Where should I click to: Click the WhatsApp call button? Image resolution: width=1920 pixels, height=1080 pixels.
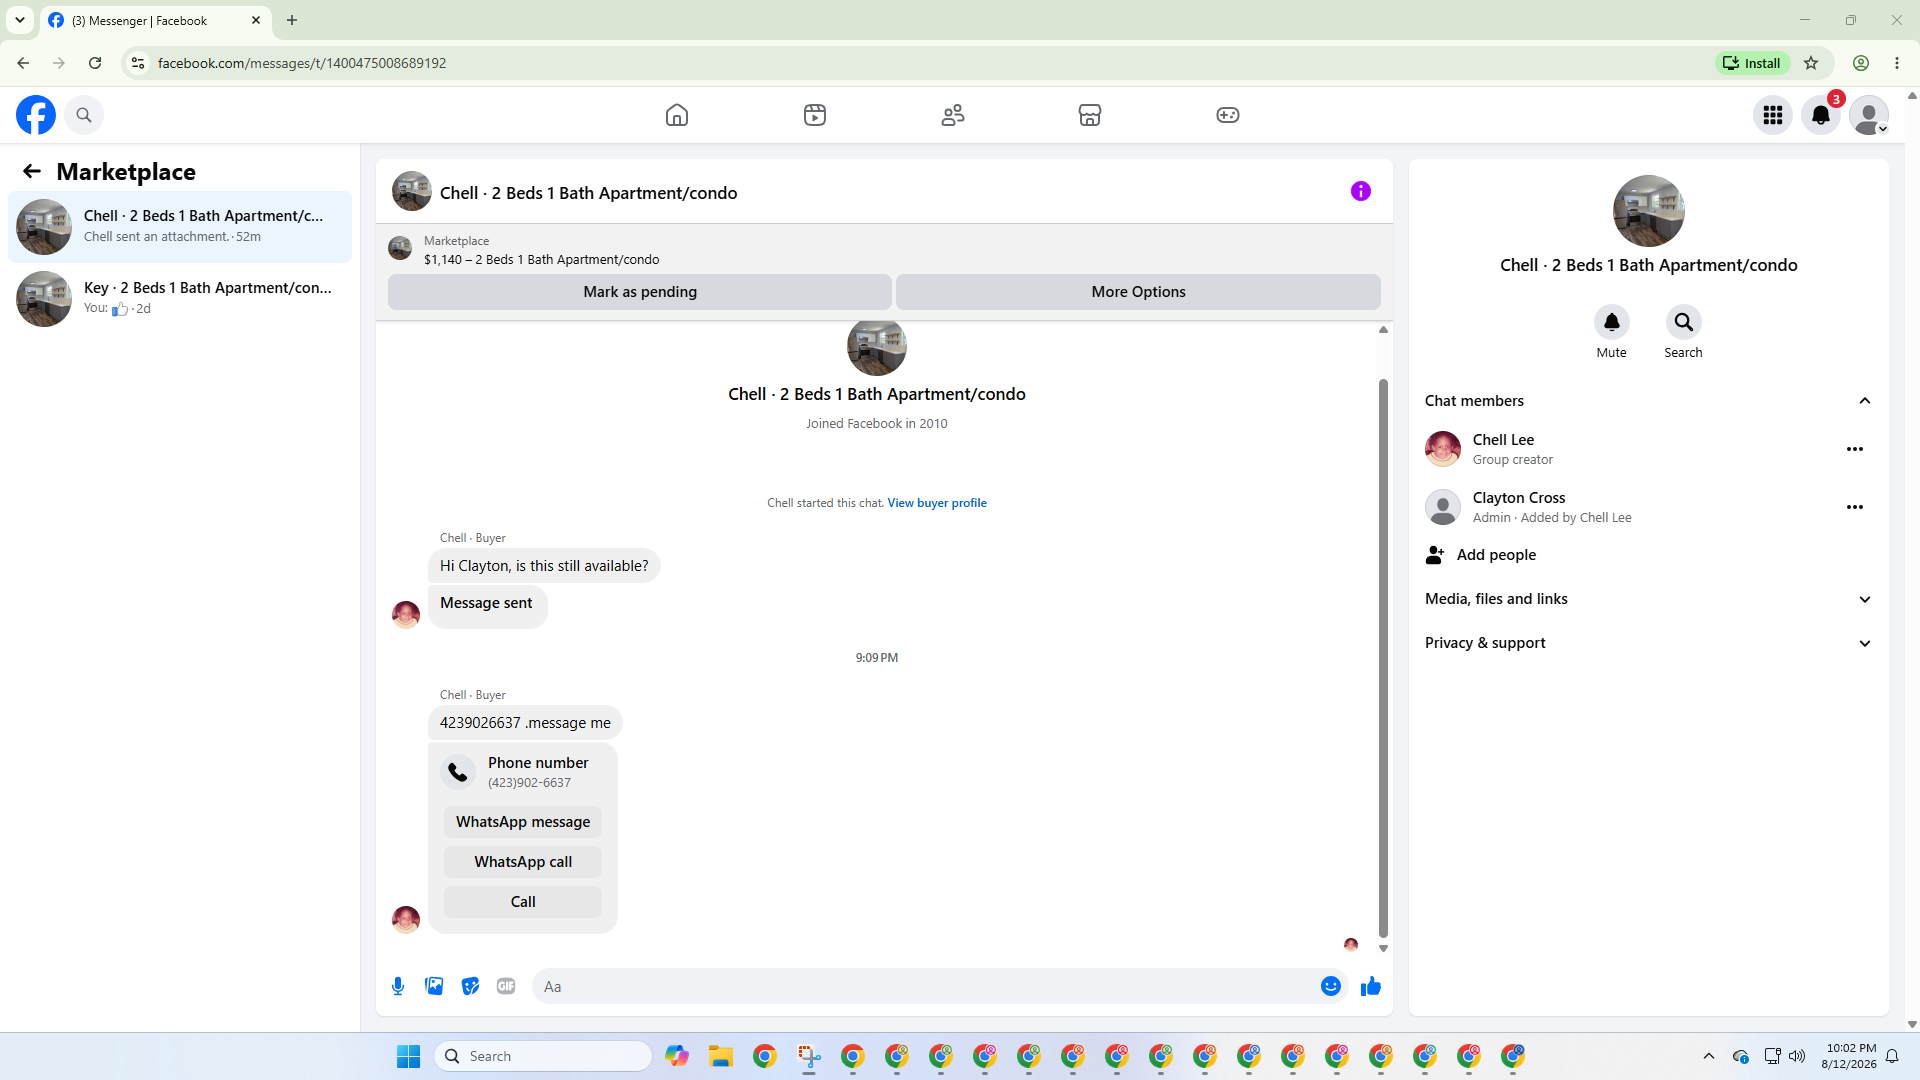[523, 862]
